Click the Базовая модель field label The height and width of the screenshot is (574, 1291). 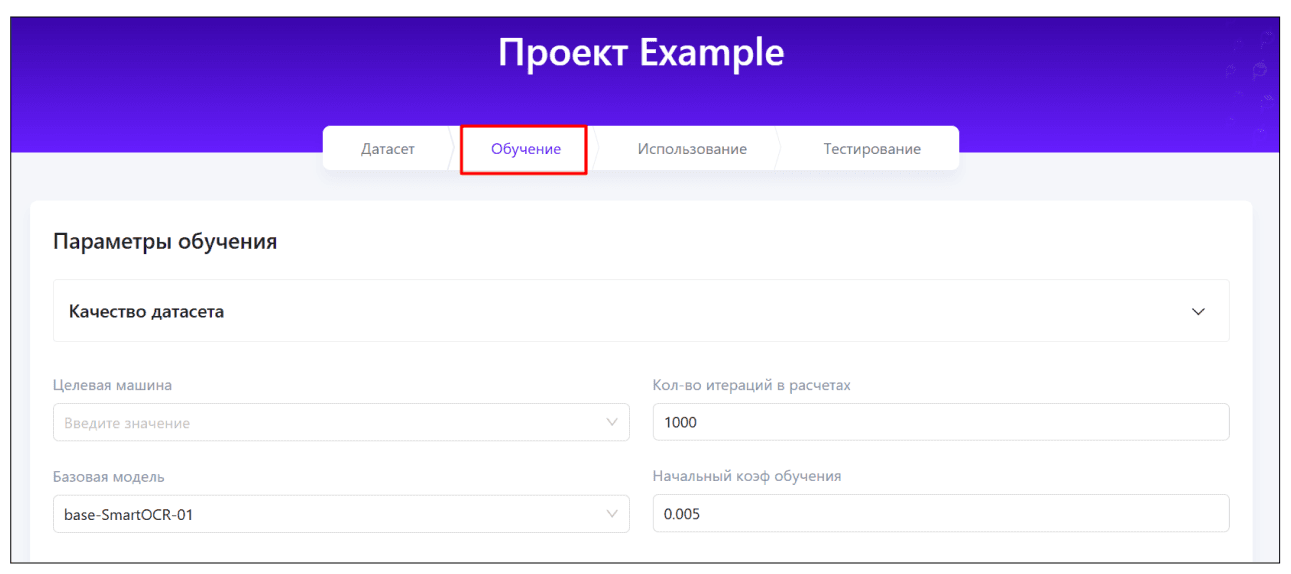tap(108, 477)
